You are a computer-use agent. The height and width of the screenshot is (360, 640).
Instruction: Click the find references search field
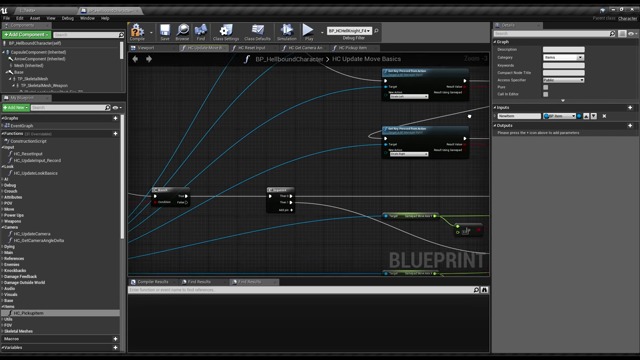click(300, 290)
